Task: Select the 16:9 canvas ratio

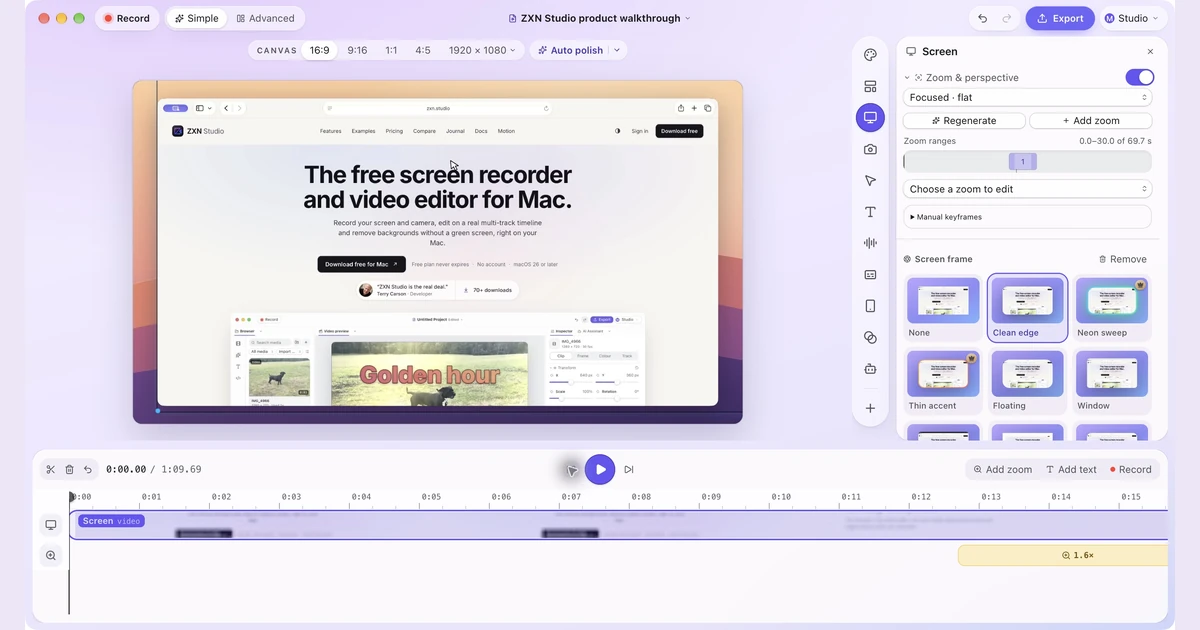Action: [319, 50]
